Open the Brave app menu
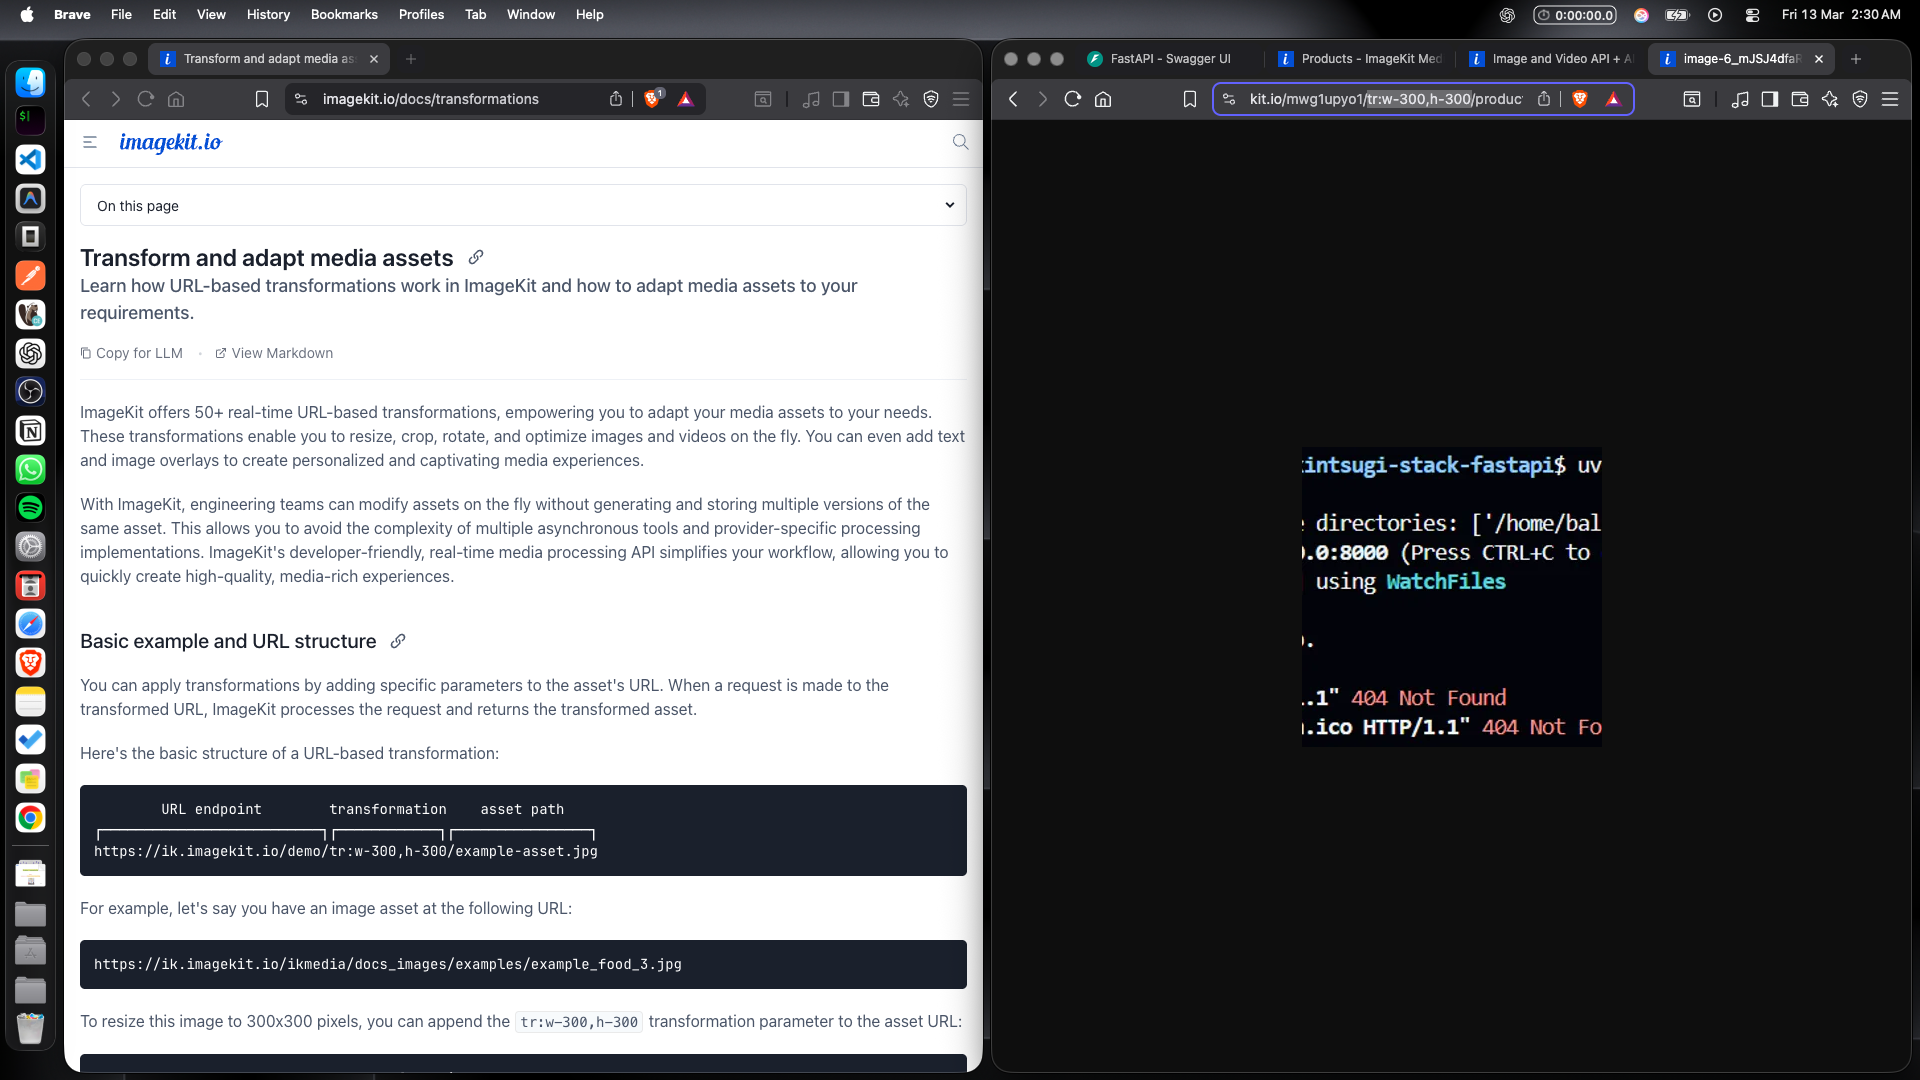1920x1080 pixels. click(x=72, y=14)
